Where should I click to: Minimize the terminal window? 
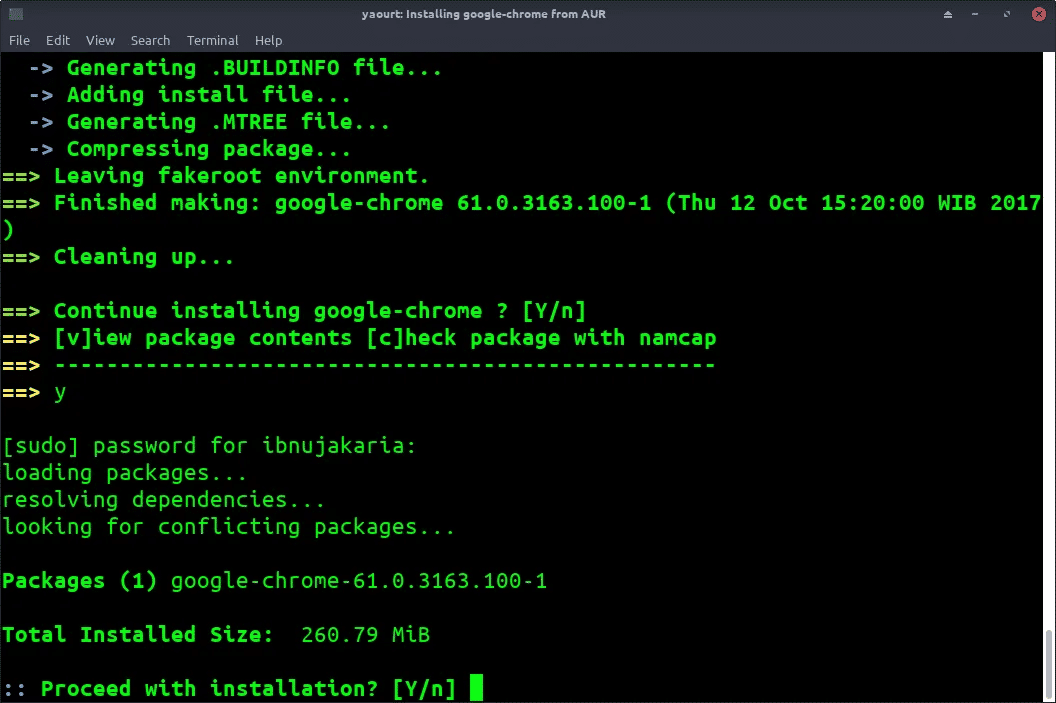975,14
